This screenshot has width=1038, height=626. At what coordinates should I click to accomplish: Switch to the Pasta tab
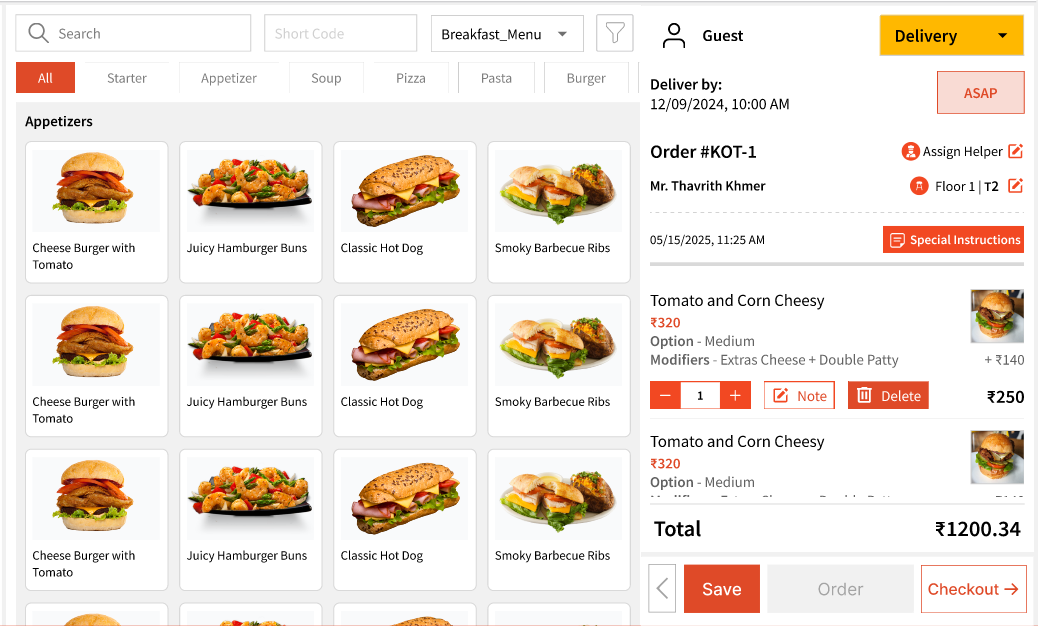pyautogui.click(x=496, y=77)
